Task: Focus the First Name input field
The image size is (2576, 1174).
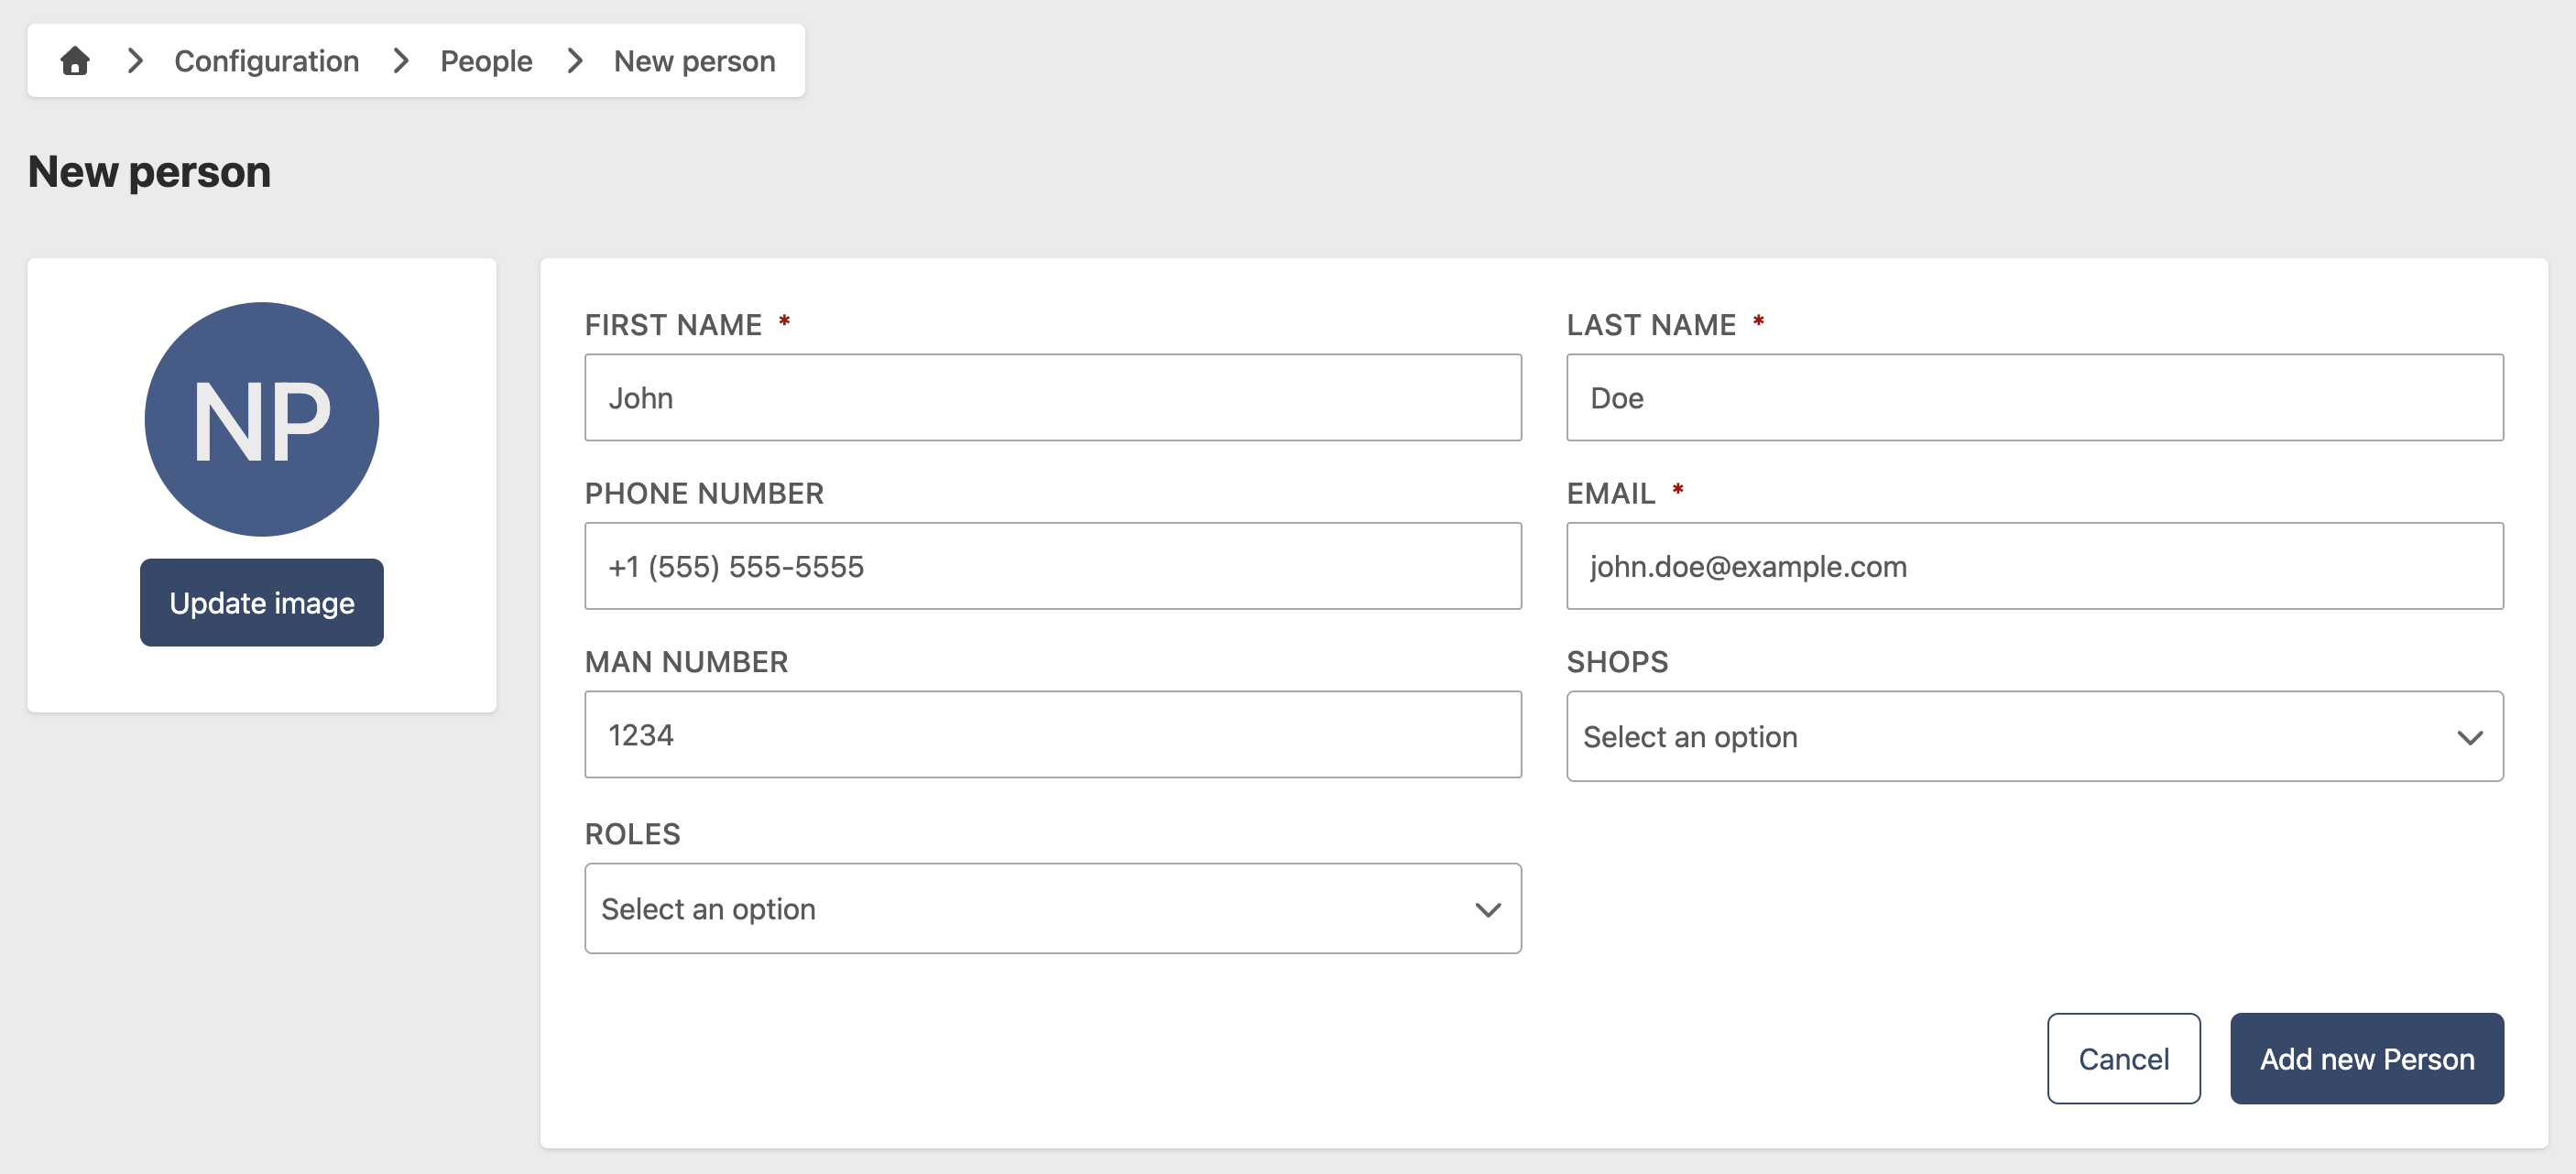Action: pos(1053,397)
